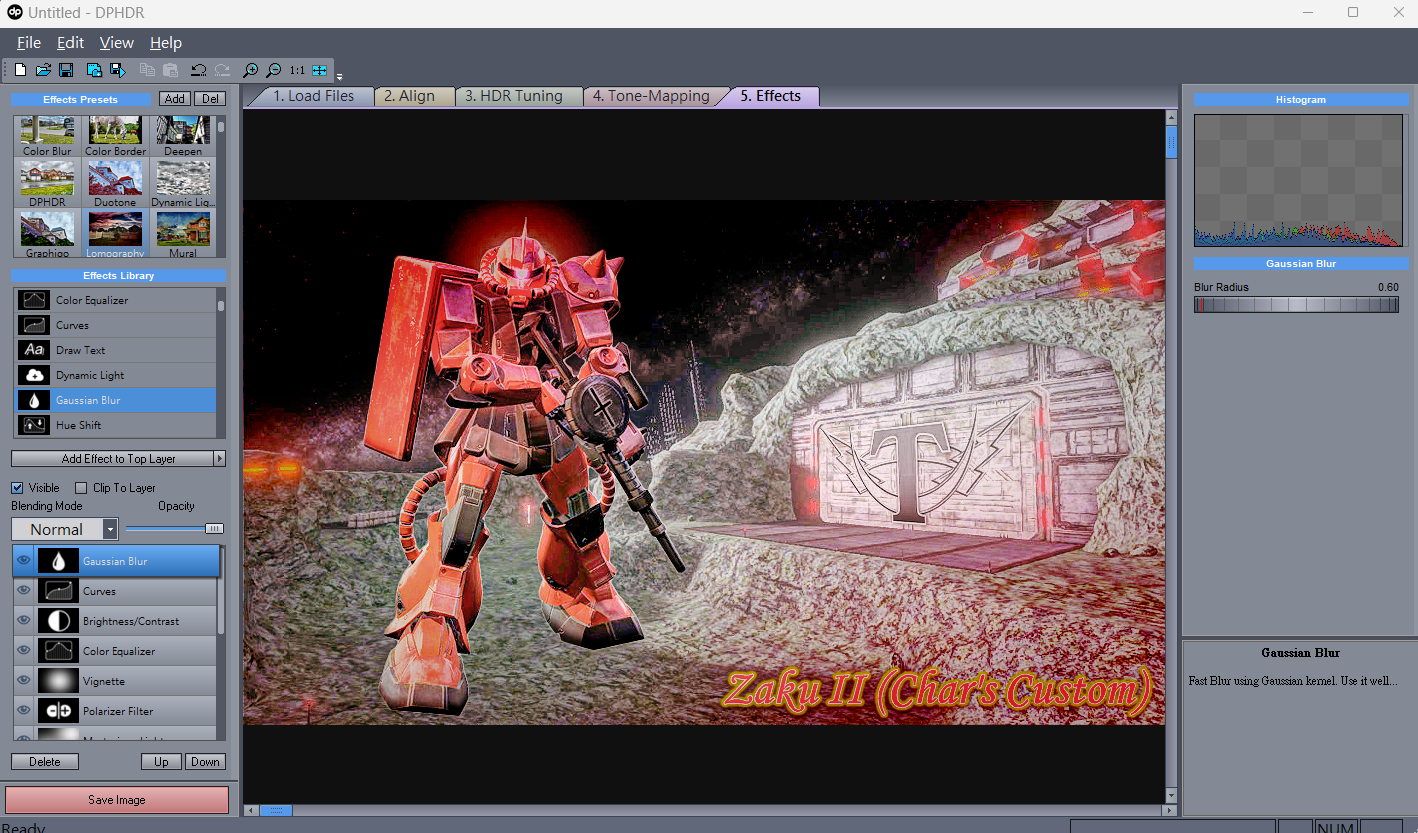Uncheck the Visible checkbox
This screenshot has width=1418, height=833.
(x=17, y=488)
